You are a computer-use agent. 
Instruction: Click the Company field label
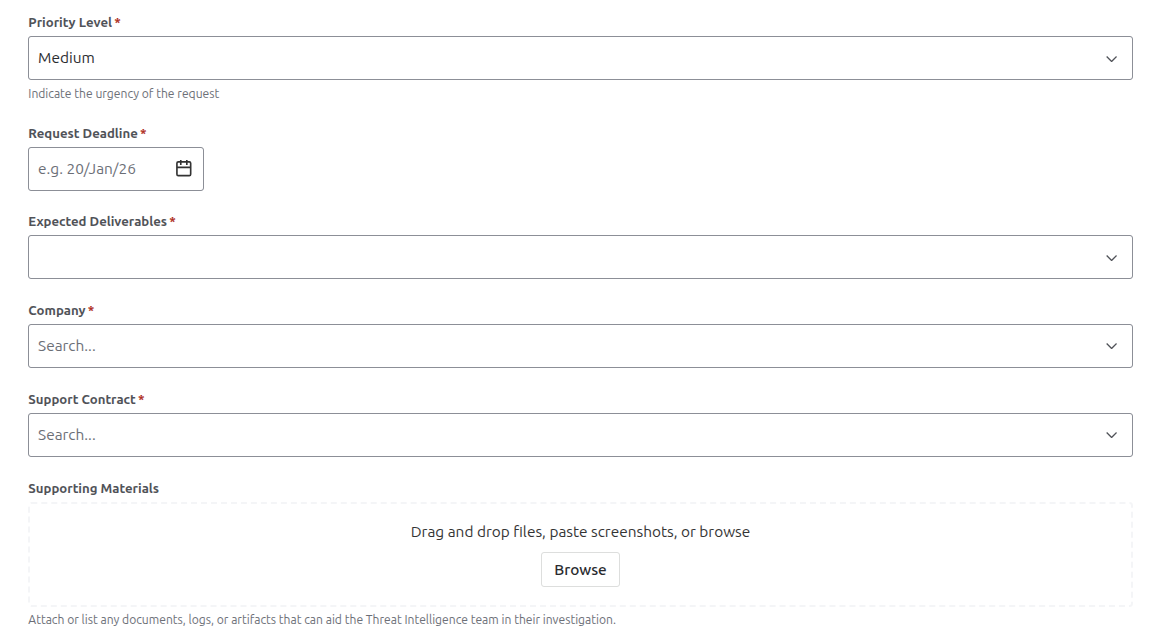tap(57, 310)
